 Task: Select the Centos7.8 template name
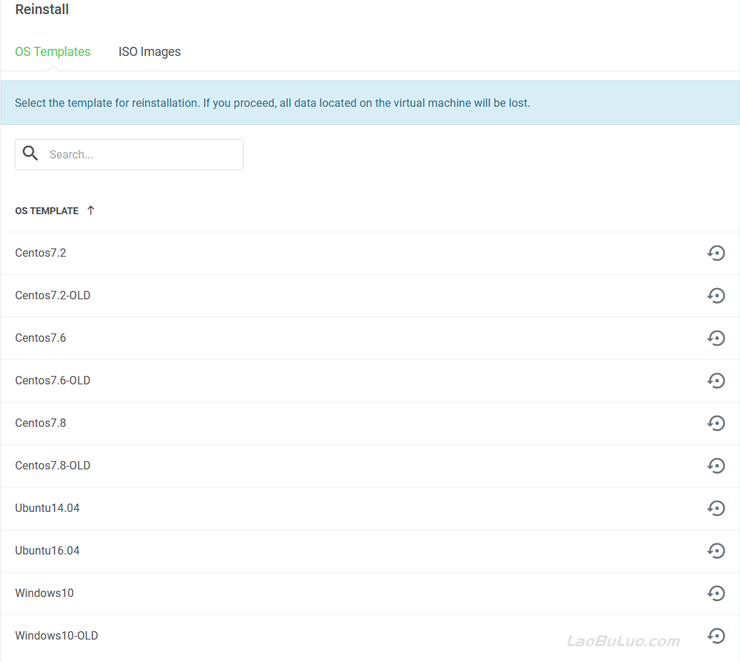[x=41, y=423]
